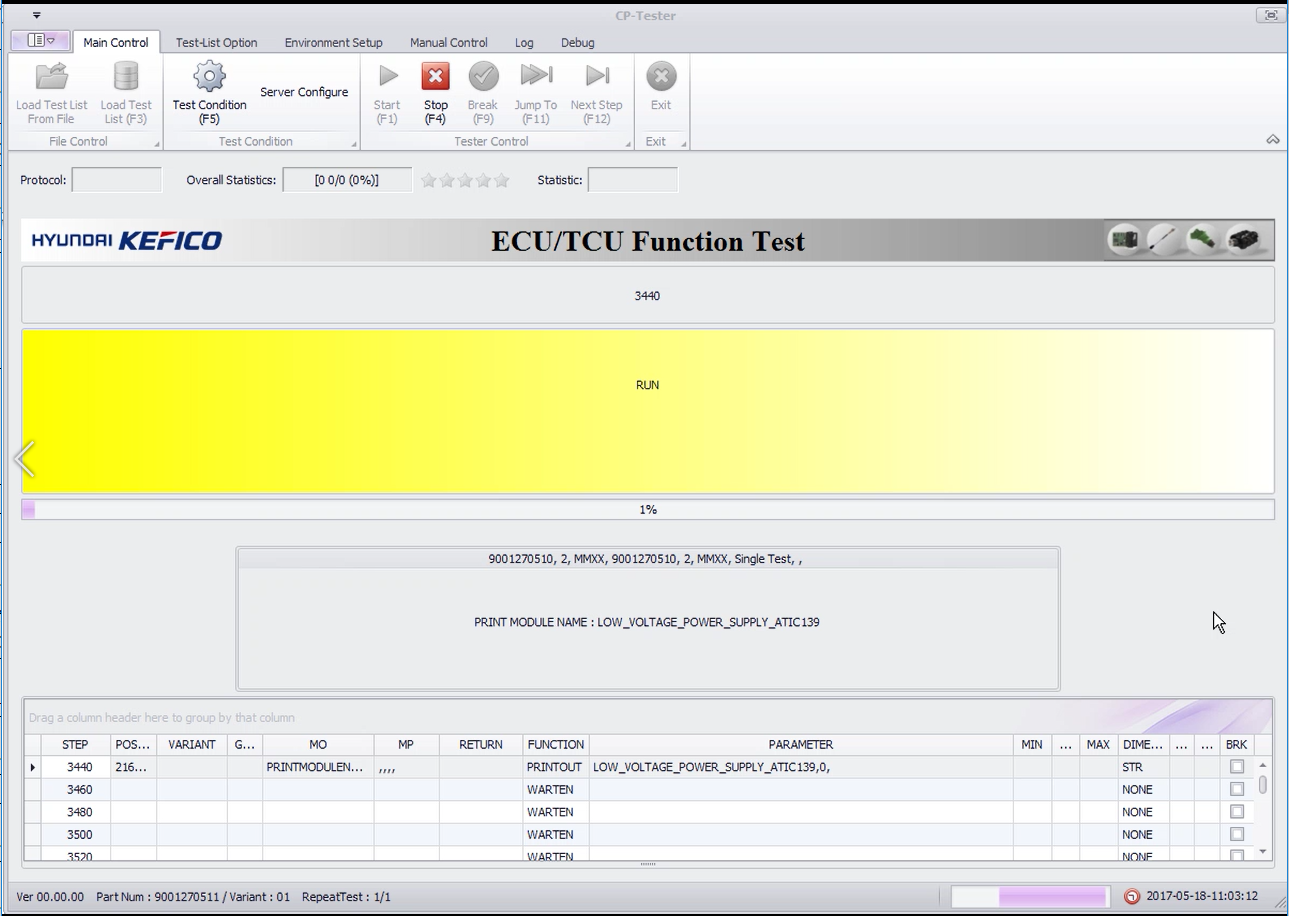Switch to the Environment Setup tab
Viewport: 1289px width, 916px height.
click(333, 42)
